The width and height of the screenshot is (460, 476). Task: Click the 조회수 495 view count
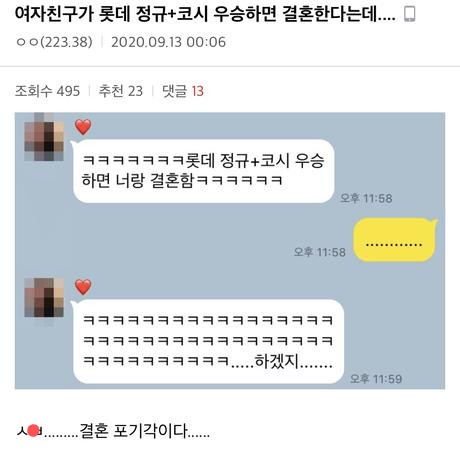pos(47,91)
